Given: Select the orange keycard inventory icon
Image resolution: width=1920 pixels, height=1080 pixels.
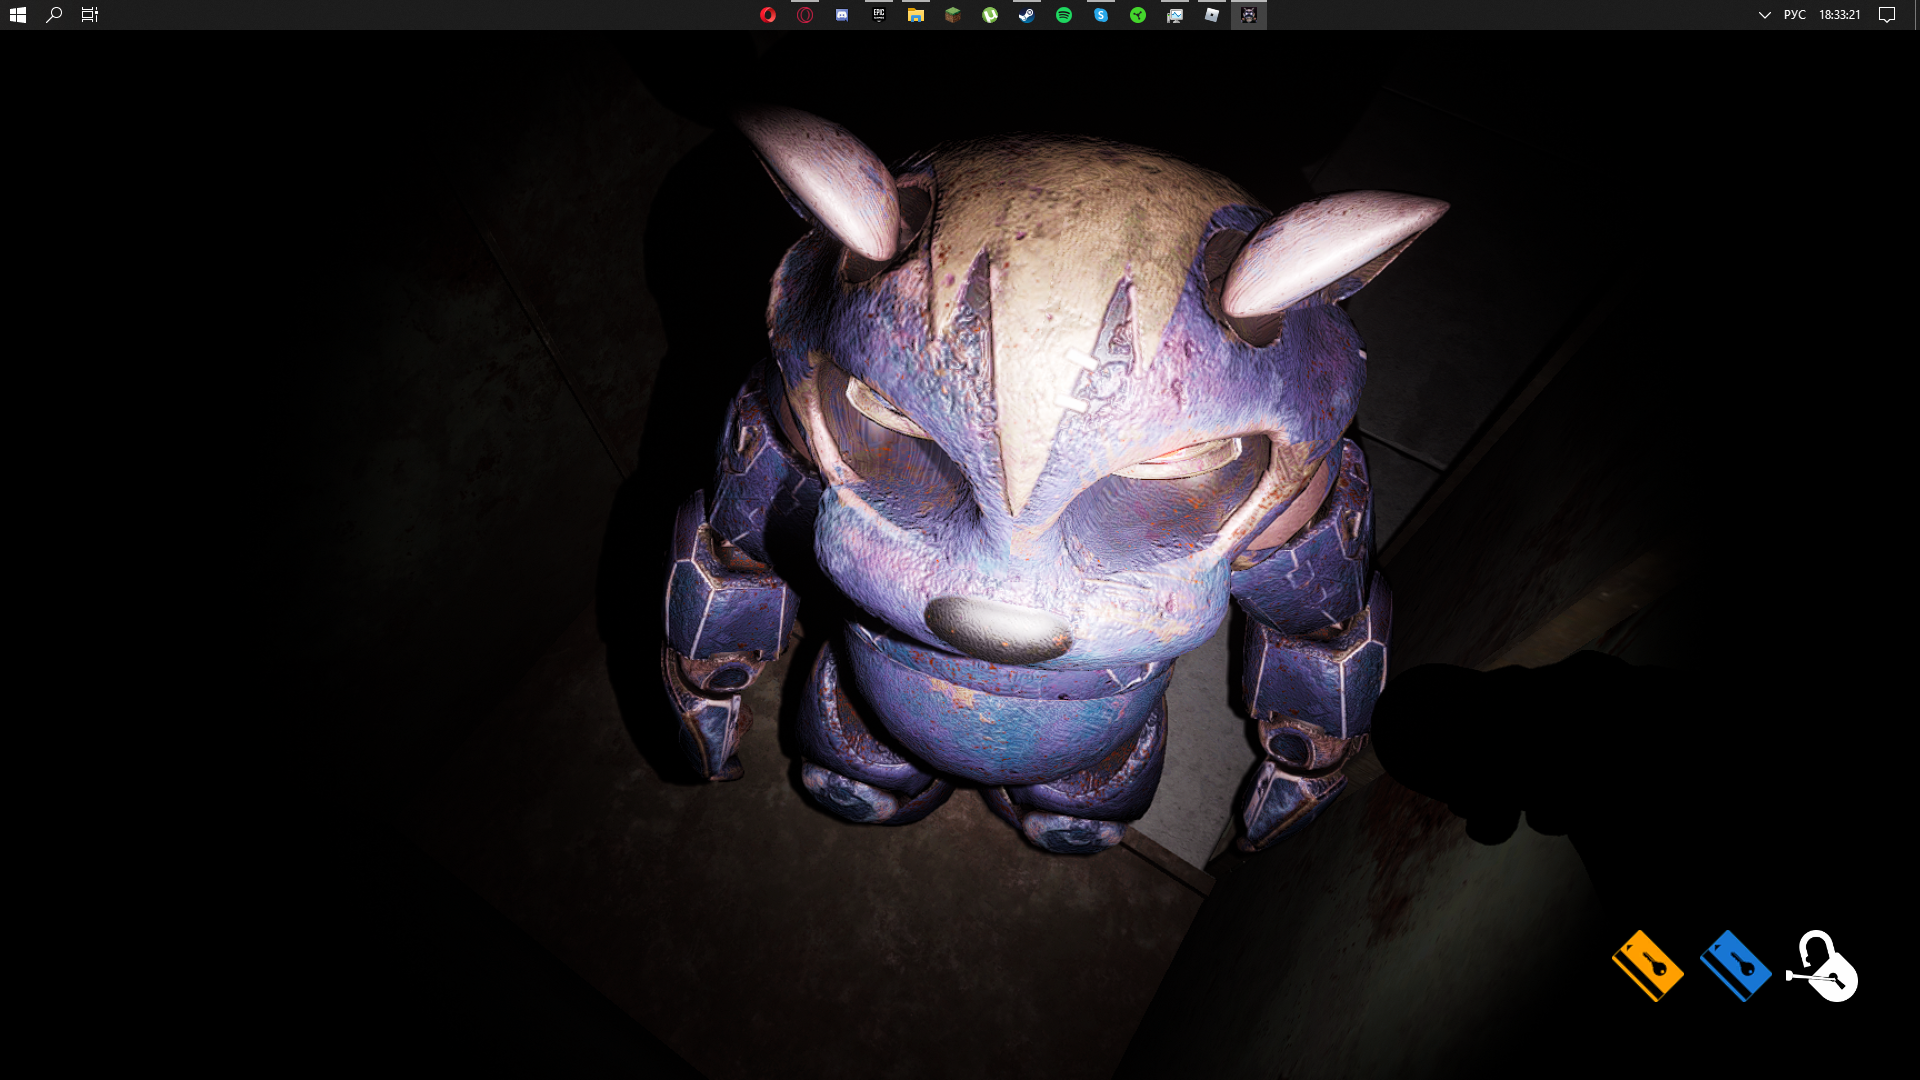Looking at the screenshot, I should (1648, 965).
